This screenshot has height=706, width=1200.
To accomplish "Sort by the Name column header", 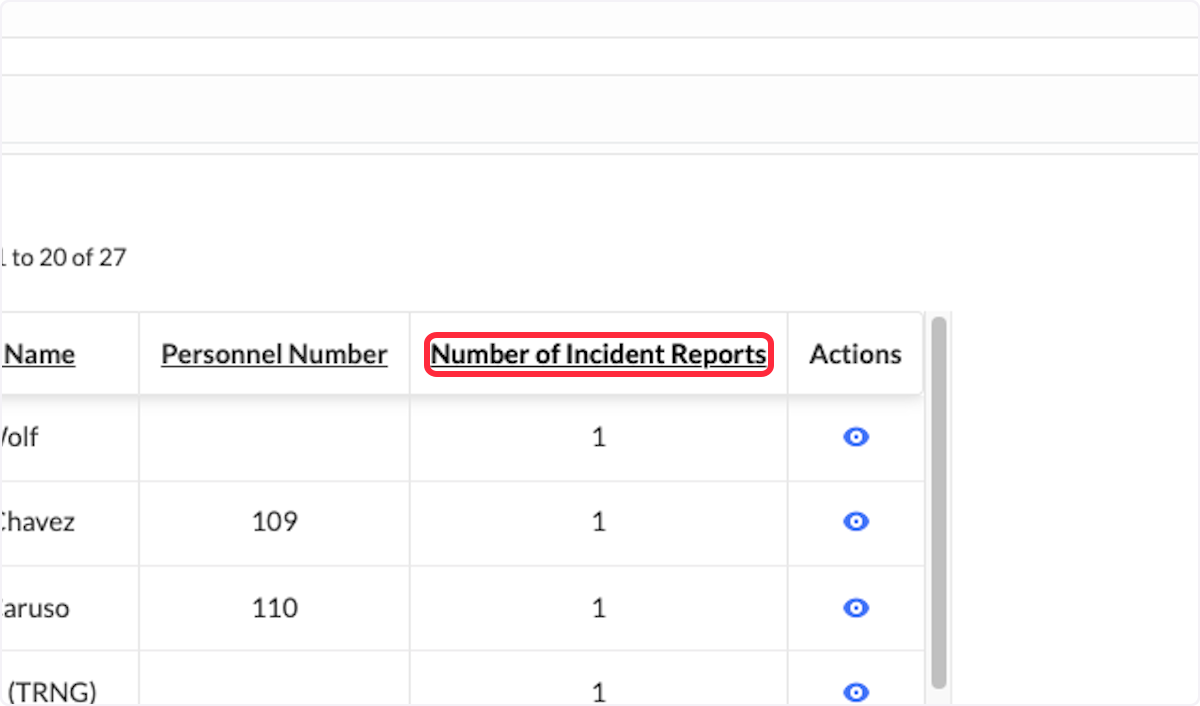I will [40, 354].
